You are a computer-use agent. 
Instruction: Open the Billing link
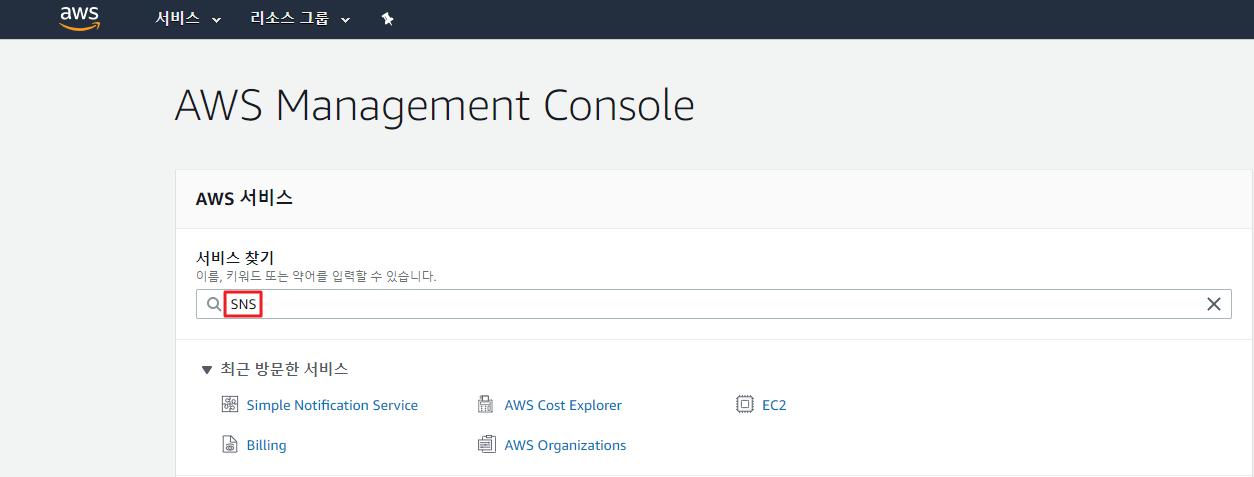[x=266, y=445]
